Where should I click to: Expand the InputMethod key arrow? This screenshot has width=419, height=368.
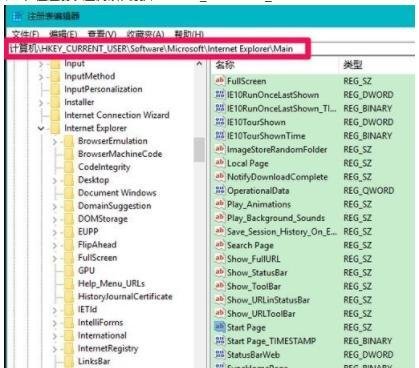click(x=41, y=77)
